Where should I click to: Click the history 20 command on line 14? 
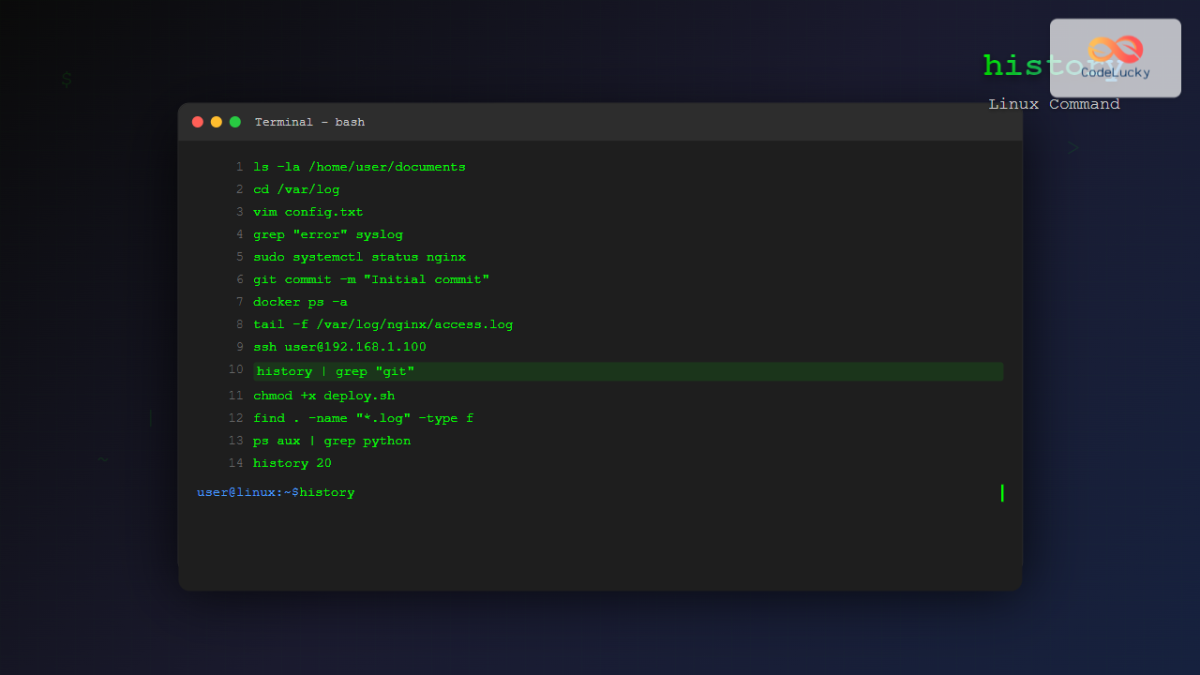[x=291, y=462]
